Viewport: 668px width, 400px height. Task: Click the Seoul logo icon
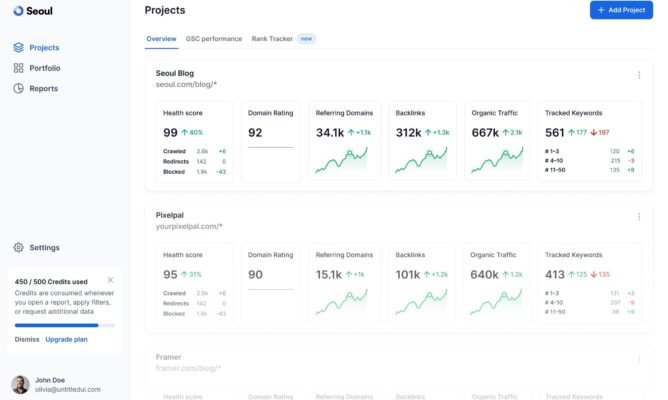[x=18, y=10]
